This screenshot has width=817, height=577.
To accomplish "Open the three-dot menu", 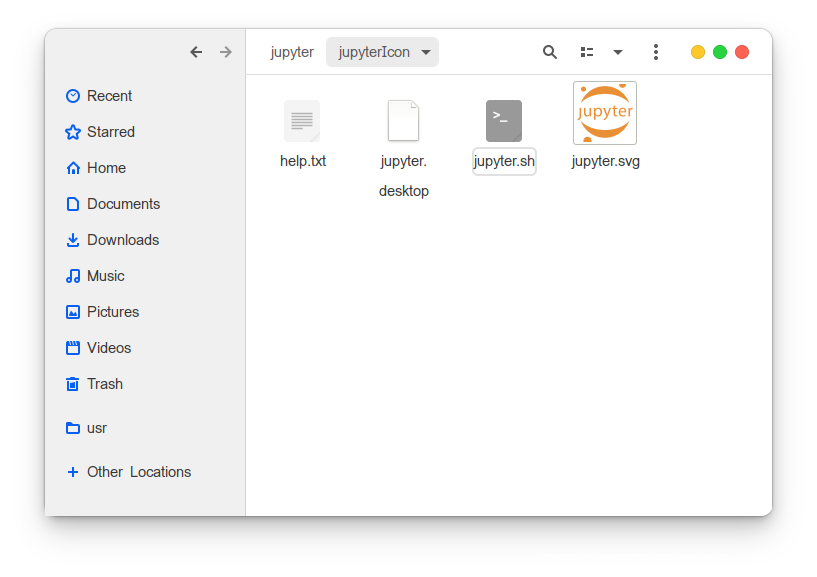I will click(x=656, y=52).
